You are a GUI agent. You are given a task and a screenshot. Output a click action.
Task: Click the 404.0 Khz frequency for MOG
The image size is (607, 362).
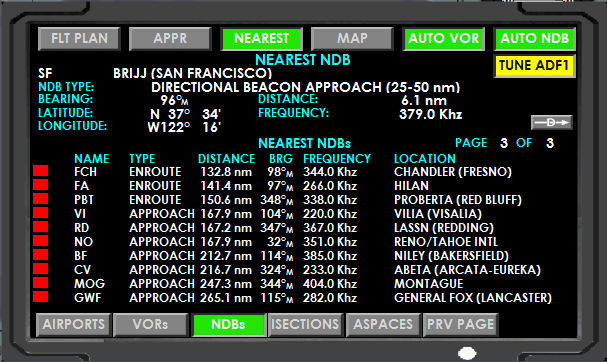pyautogui.click(x=330, y=284)
